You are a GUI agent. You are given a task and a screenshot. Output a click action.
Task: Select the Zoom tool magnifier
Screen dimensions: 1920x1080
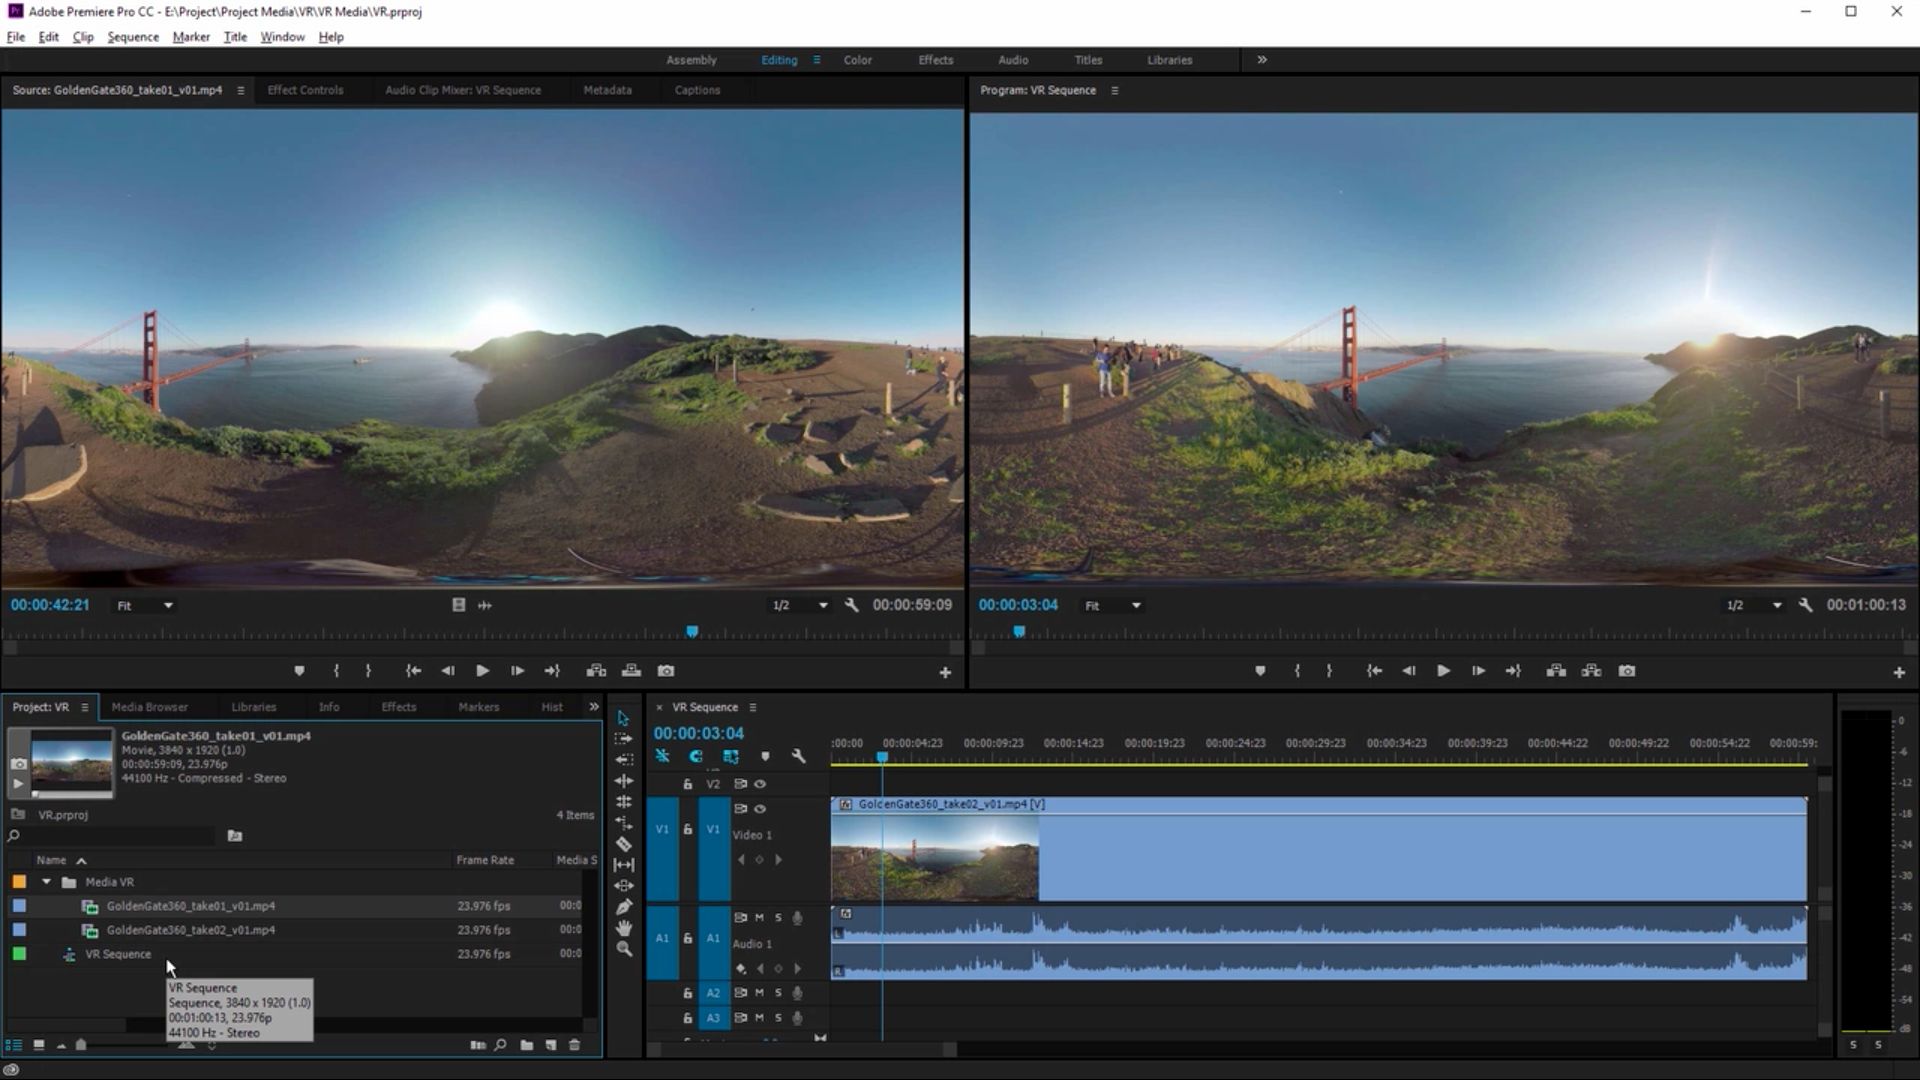click(624, 949)
